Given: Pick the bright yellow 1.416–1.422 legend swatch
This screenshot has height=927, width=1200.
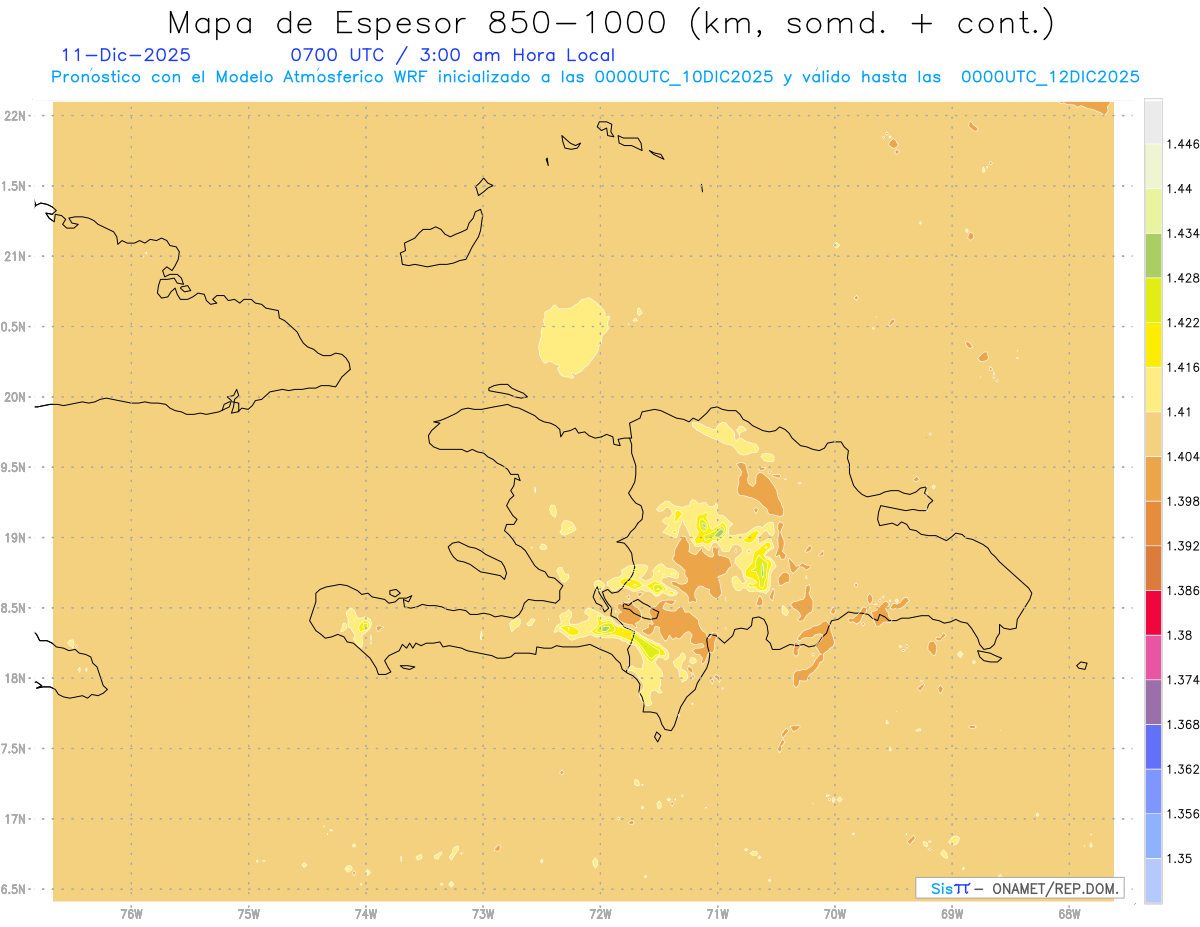Looking at the screenshot, I should (1153, 345).
